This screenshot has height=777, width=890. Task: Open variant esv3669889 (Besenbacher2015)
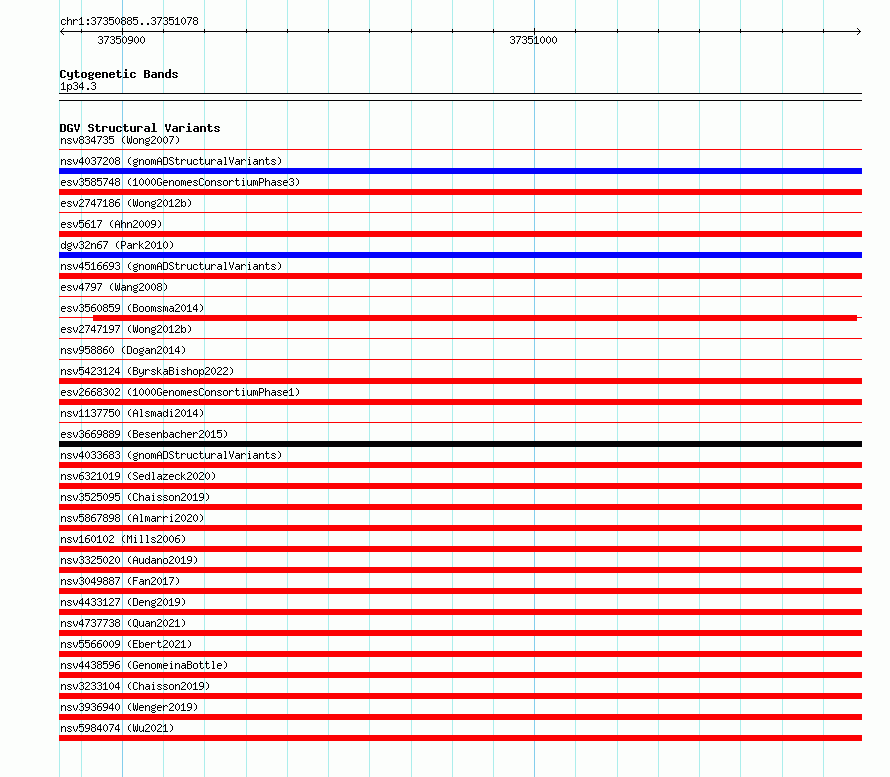(x=144, y=434)
